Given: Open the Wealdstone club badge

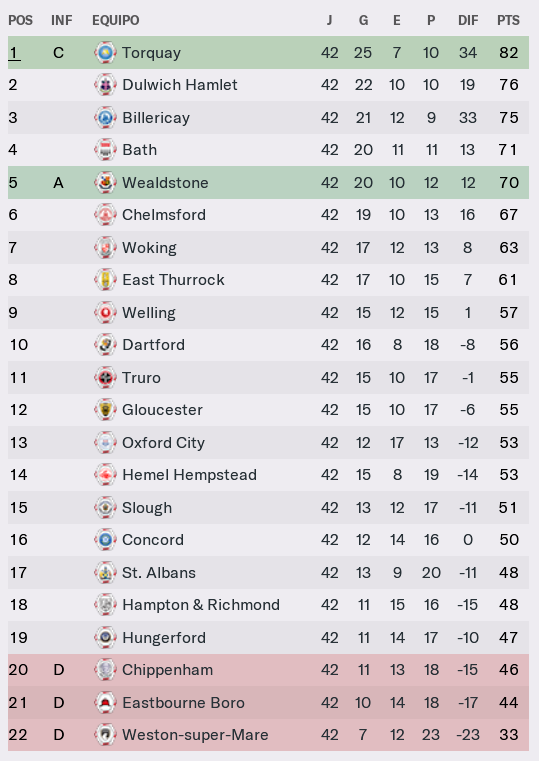Looking at the screenshot, I should pos(105,182).
